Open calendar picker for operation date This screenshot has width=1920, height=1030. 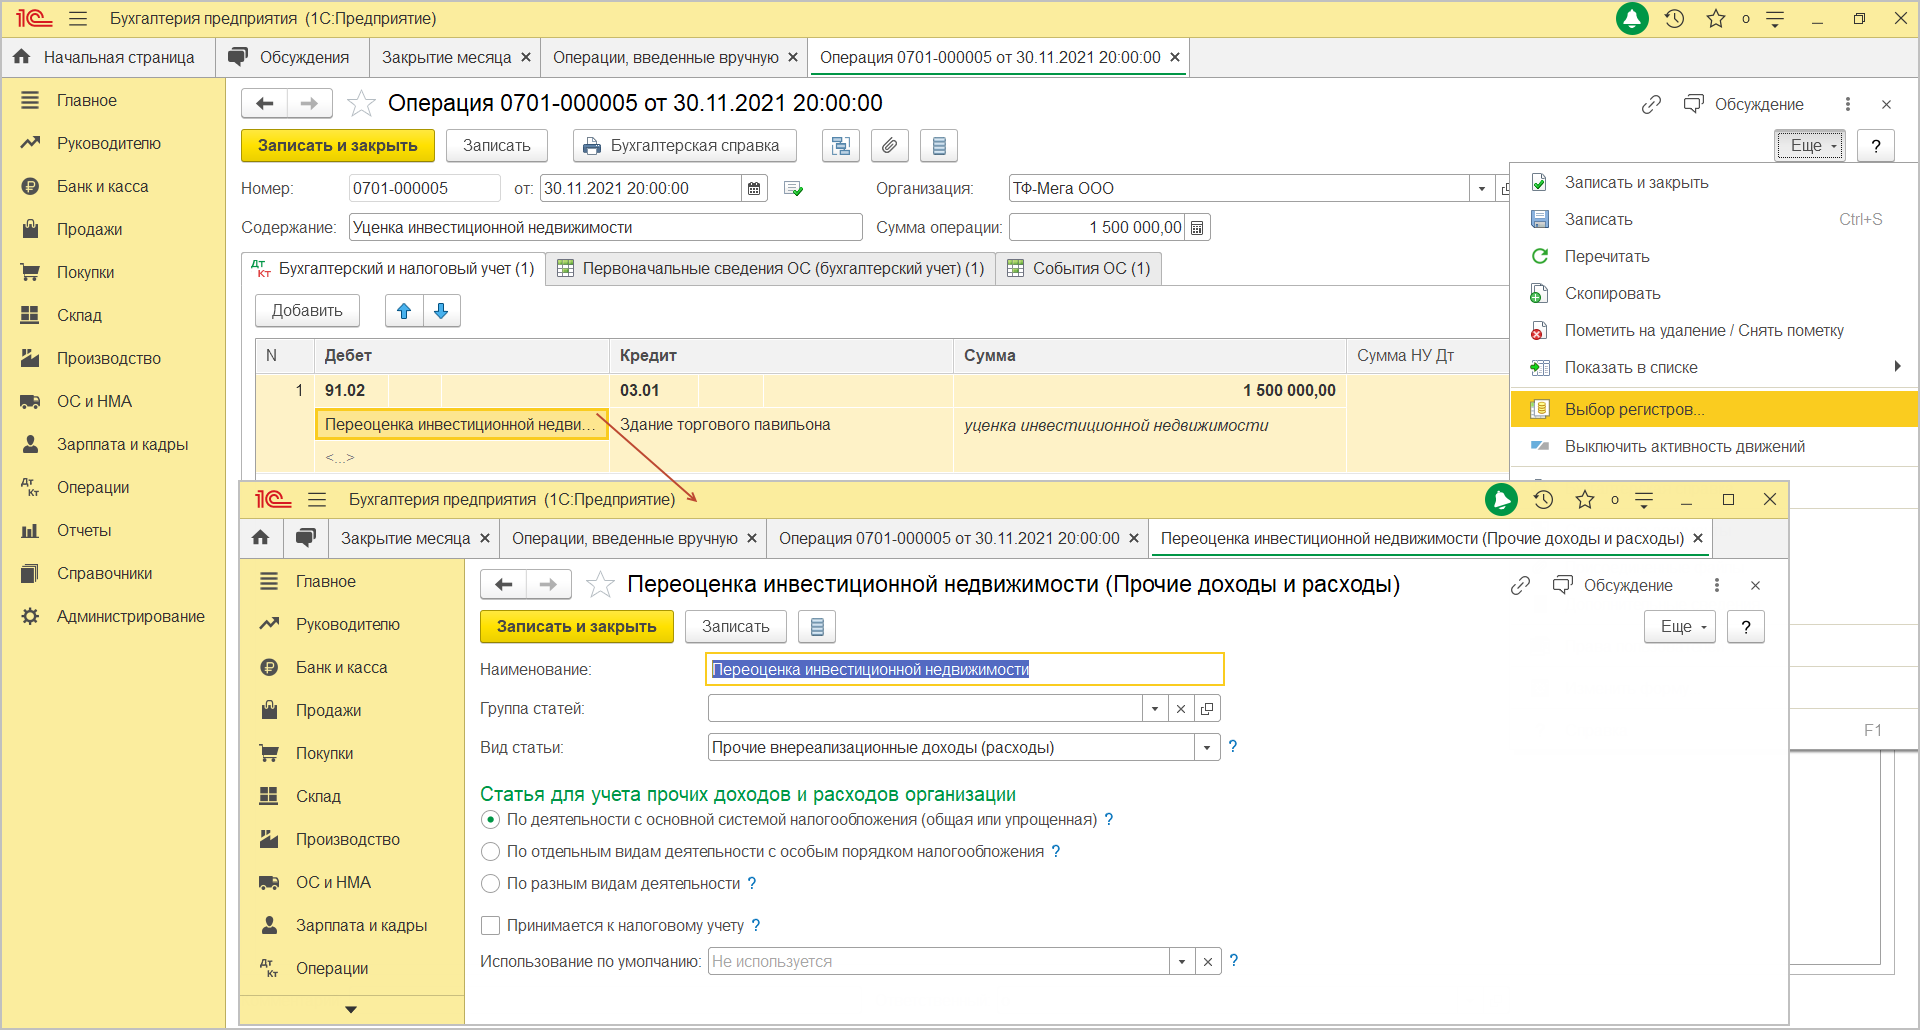pos(755,188)
